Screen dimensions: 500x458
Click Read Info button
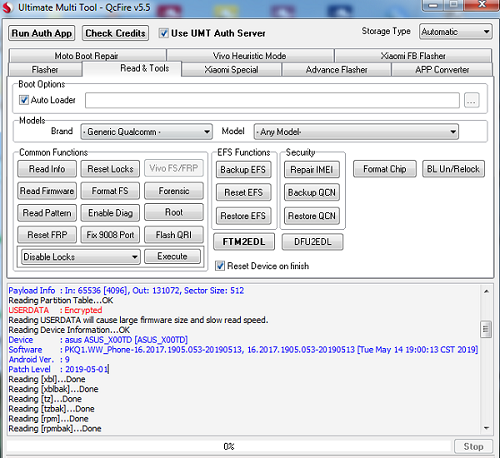[47, 169]
